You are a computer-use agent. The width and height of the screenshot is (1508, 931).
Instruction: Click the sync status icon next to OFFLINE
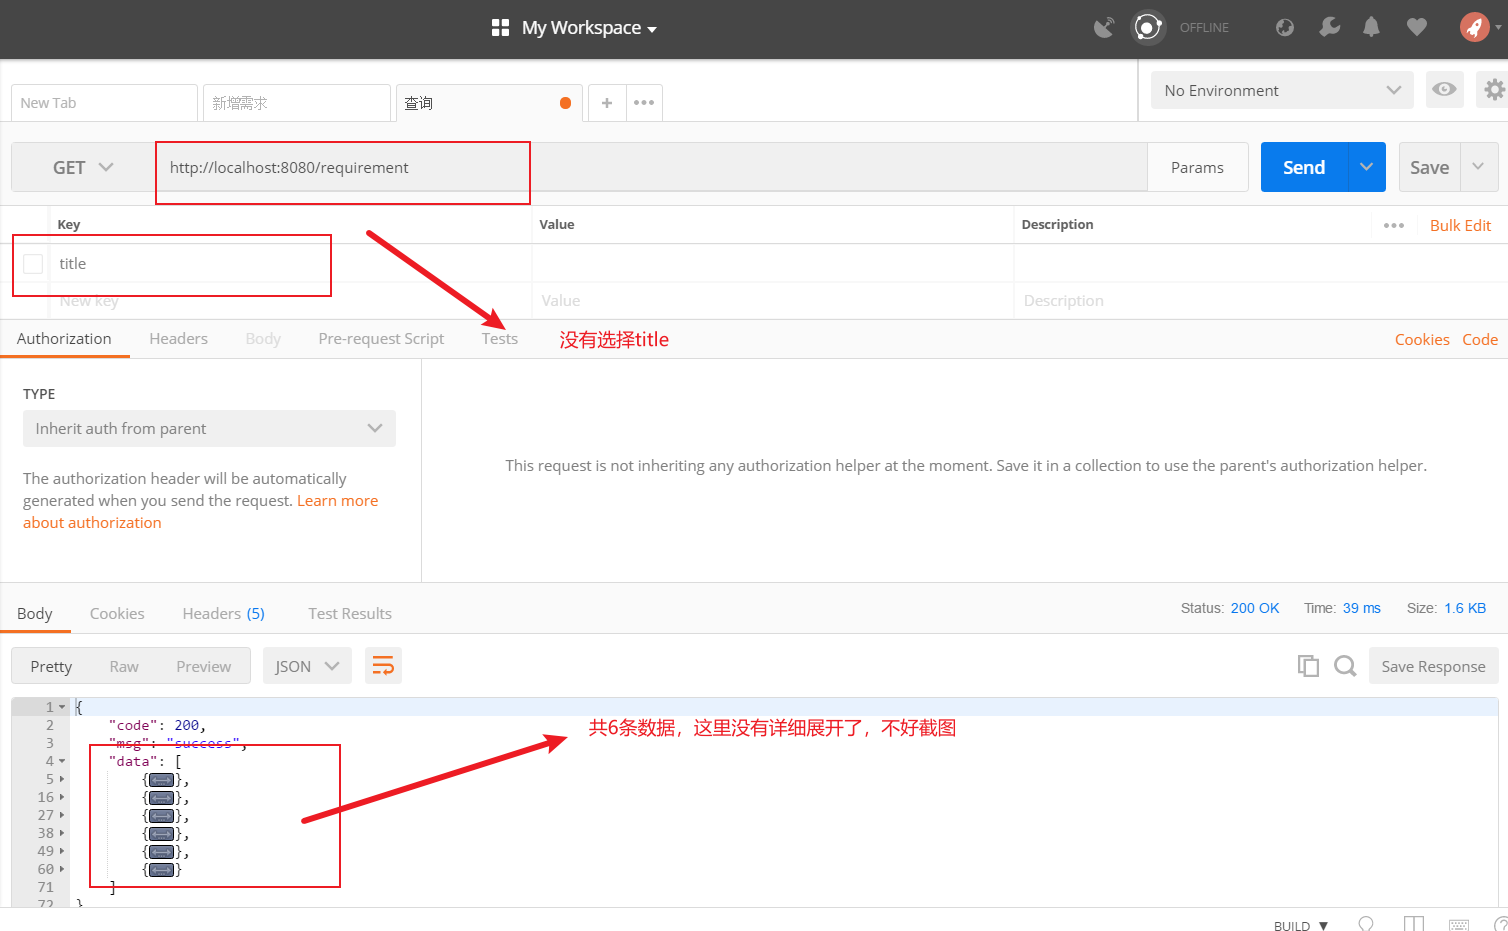pos(1148,27)
